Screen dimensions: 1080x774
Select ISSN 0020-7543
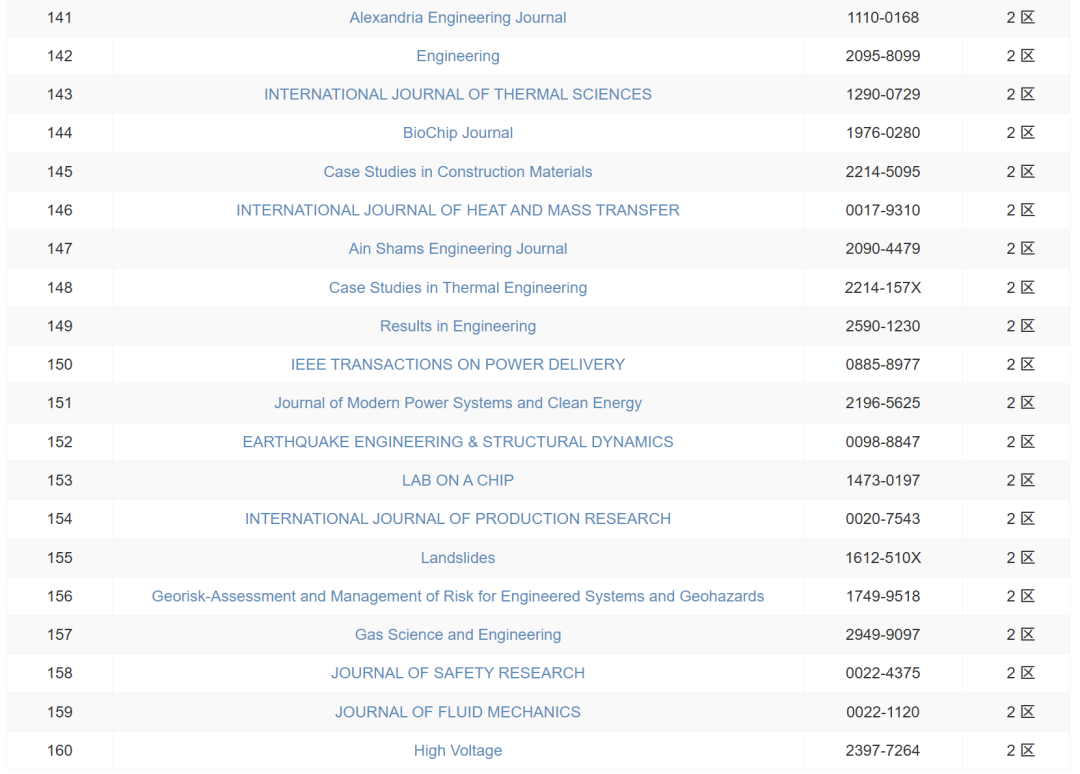coord(882,519)
